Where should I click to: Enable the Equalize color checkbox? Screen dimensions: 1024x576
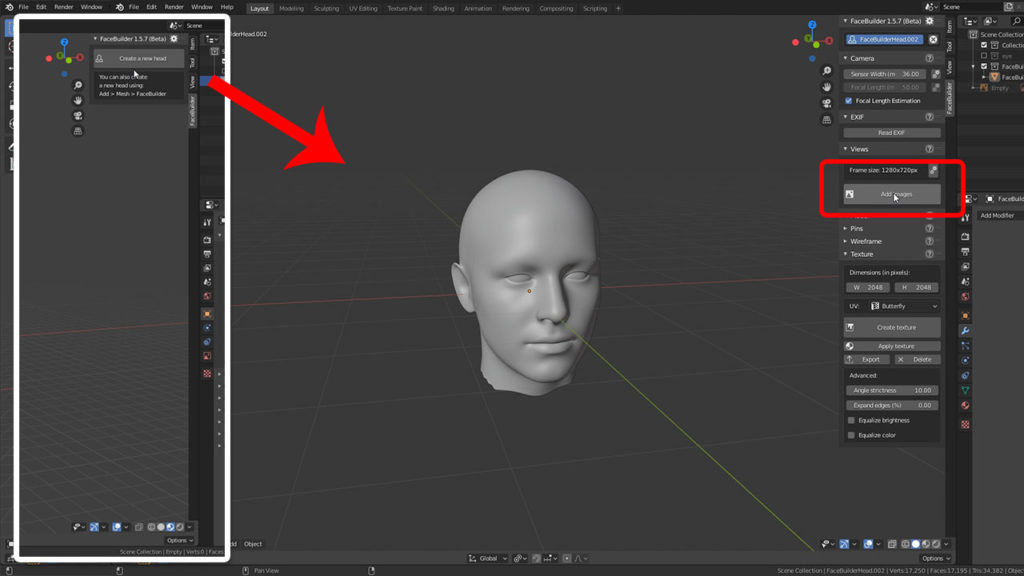click(x=852, y=434)
